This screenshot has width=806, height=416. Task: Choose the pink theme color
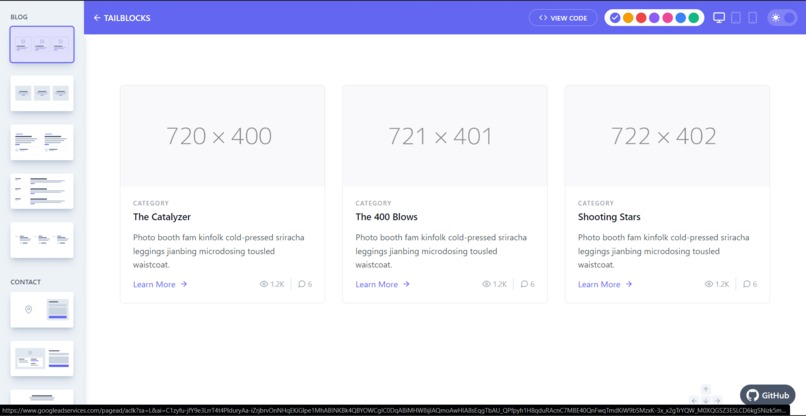[x=667, y=17]
